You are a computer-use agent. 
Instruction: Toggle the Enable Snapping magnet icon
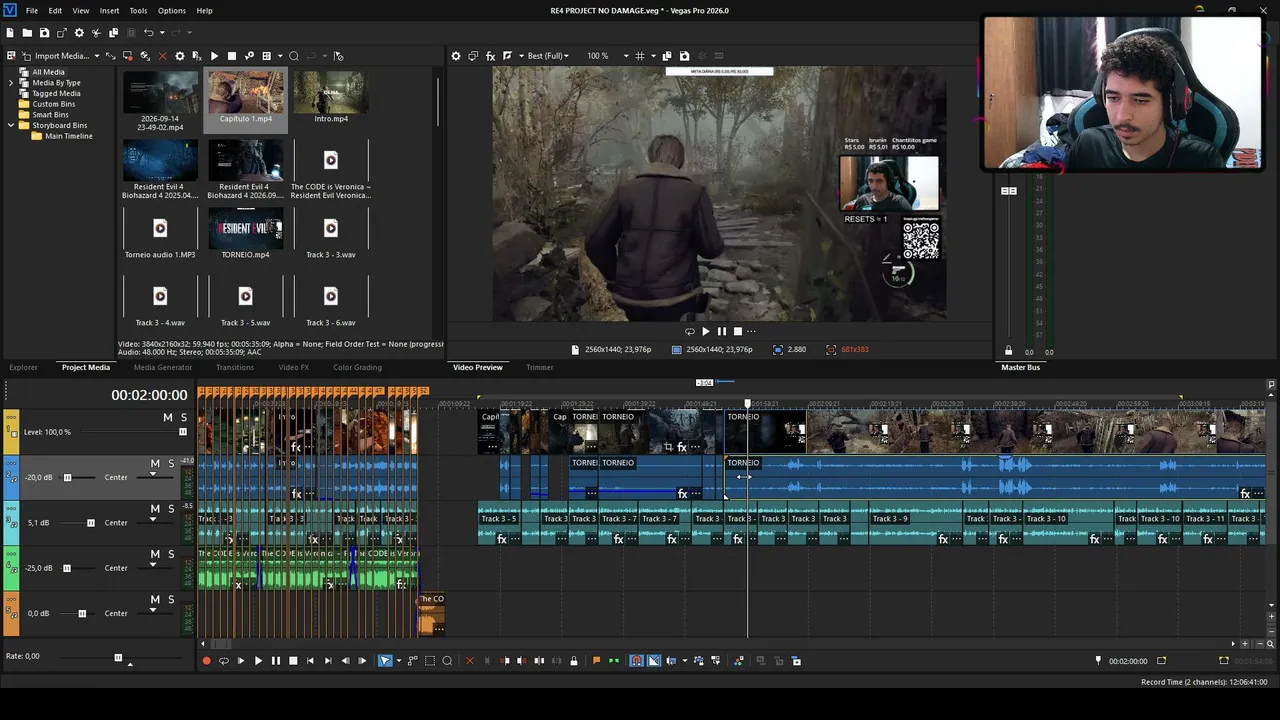[x=636, y=661]
